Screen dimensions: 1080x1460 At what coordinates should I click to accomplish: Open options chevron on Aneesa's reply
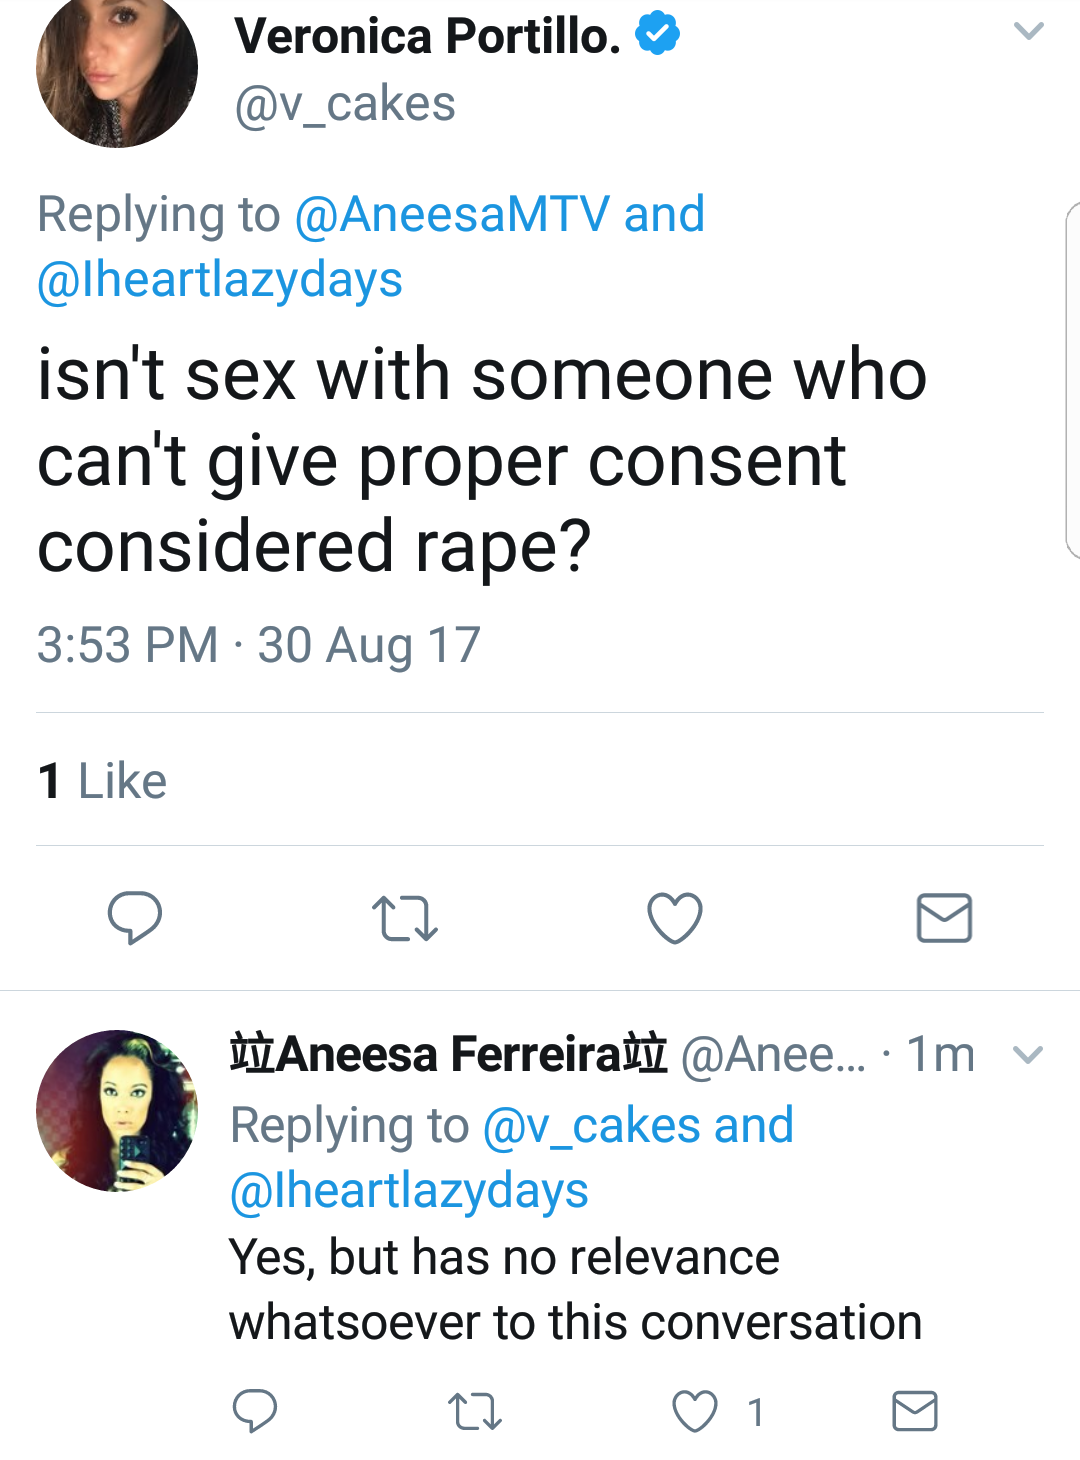1028,1054
